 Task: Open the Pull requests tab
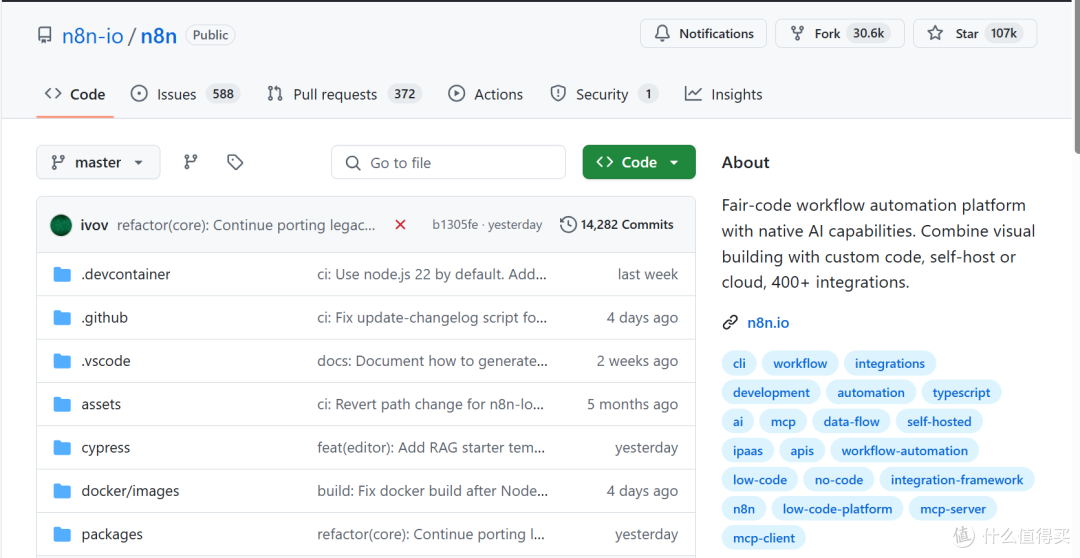[x=344, y=94]
